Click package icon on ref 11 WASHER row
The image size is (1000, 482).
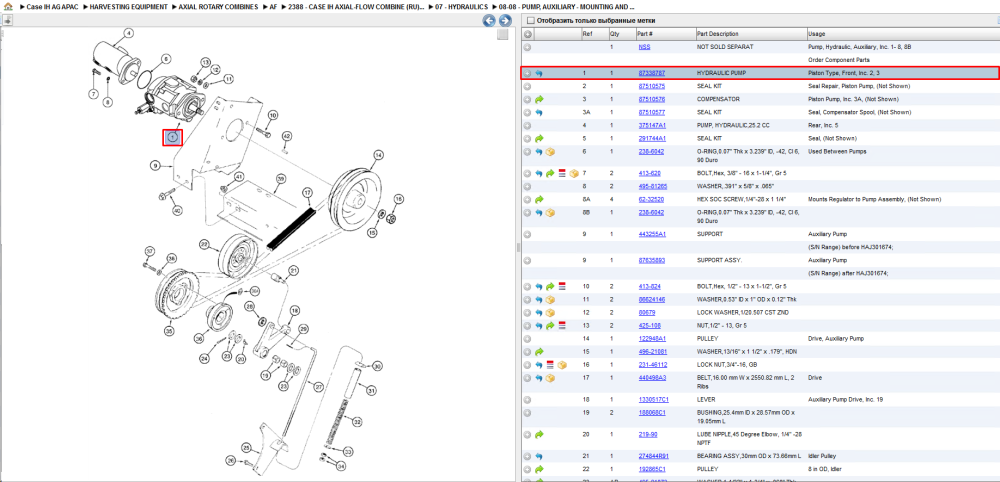pos(550,300)
